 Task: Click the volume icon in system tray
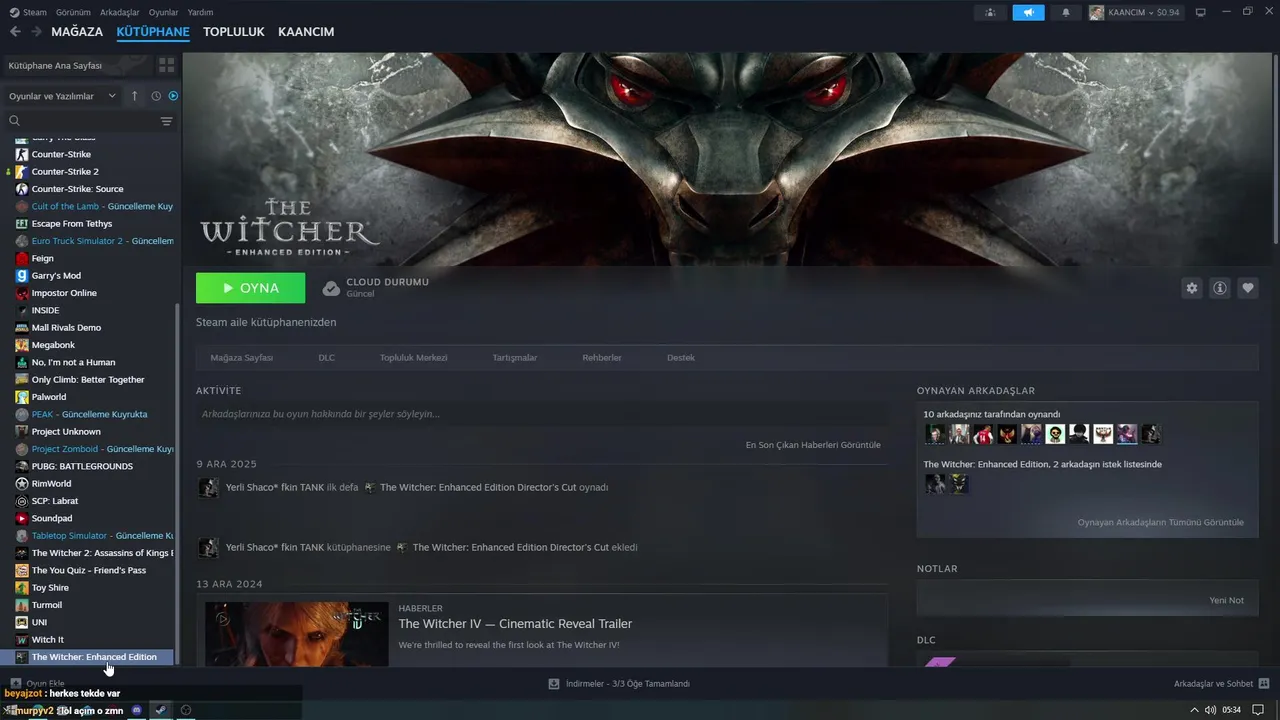coord(1210,710)
